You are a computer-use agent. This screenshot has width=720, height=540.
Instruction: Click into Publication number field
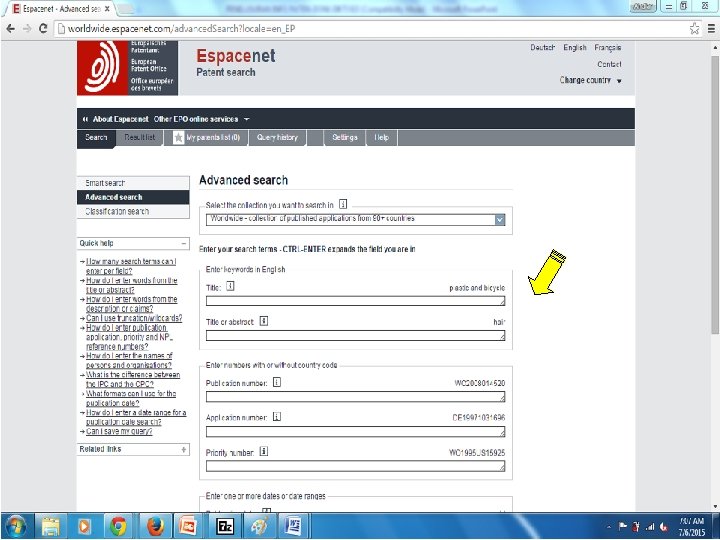355,397
